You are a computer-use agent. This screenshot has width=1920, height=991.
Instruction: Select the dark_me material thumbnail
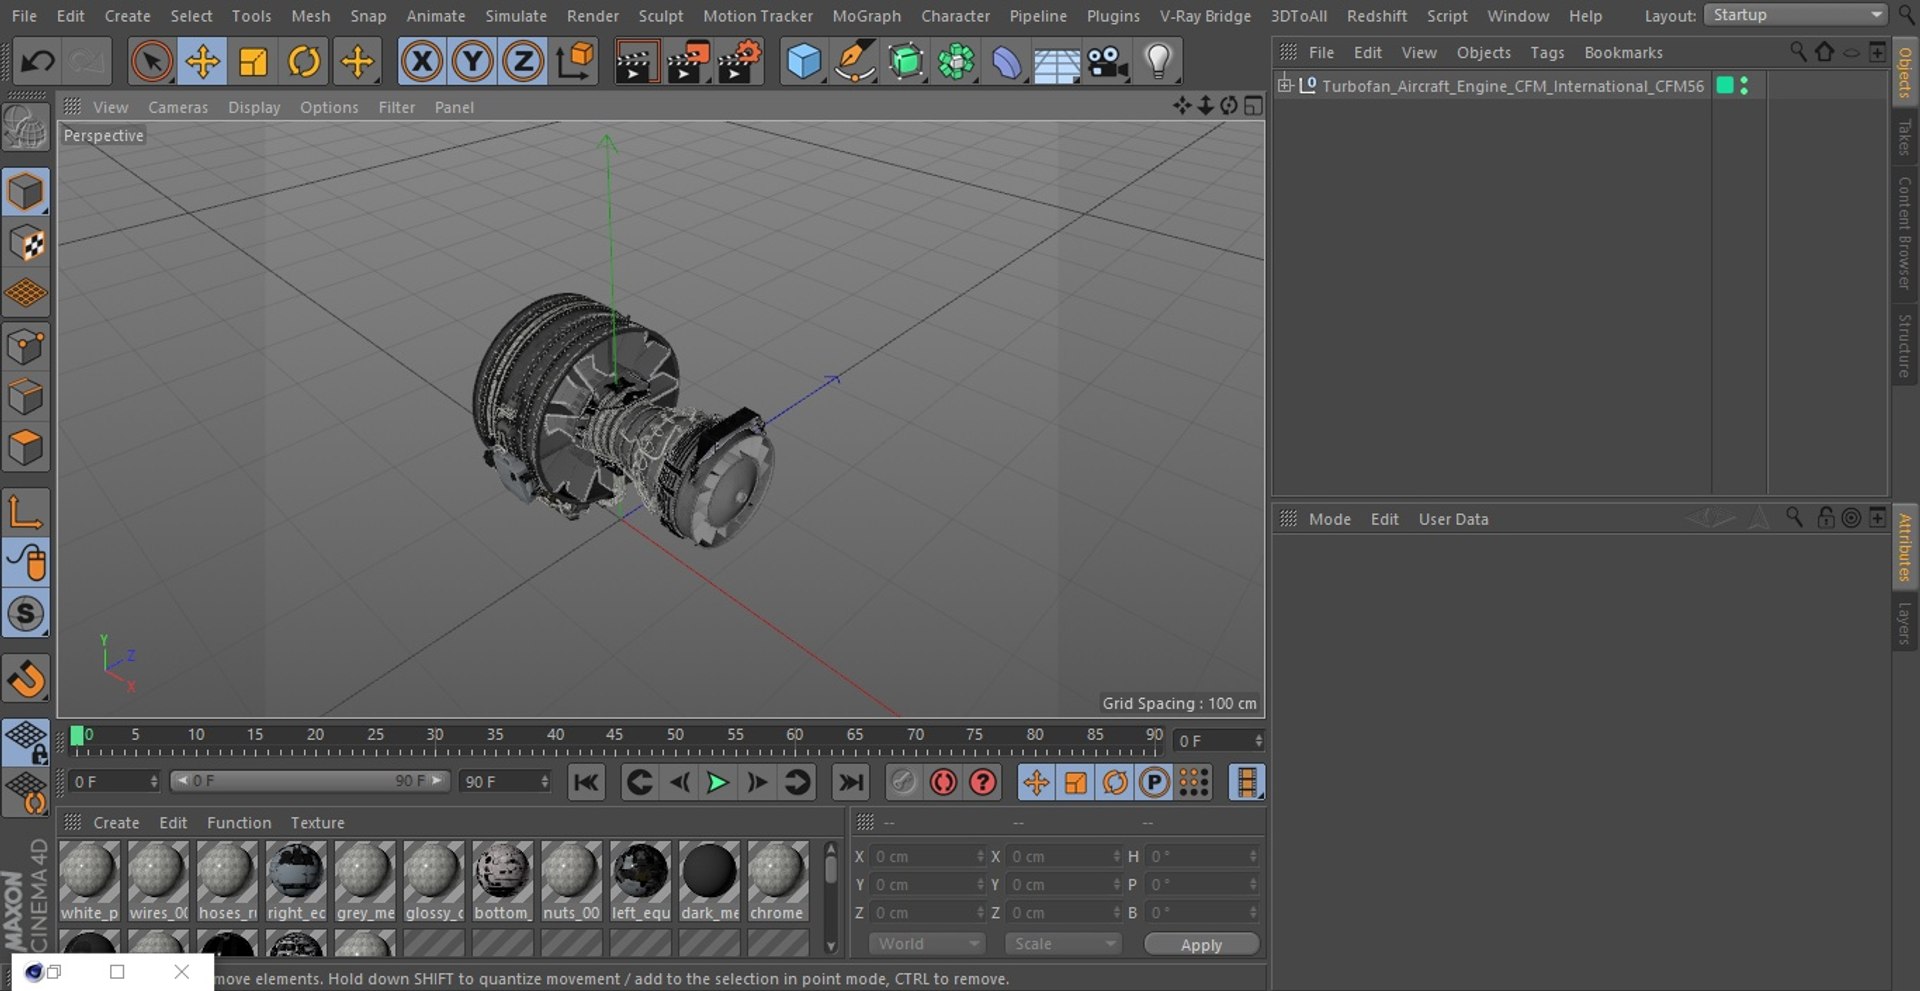click(x=709, y=881)
